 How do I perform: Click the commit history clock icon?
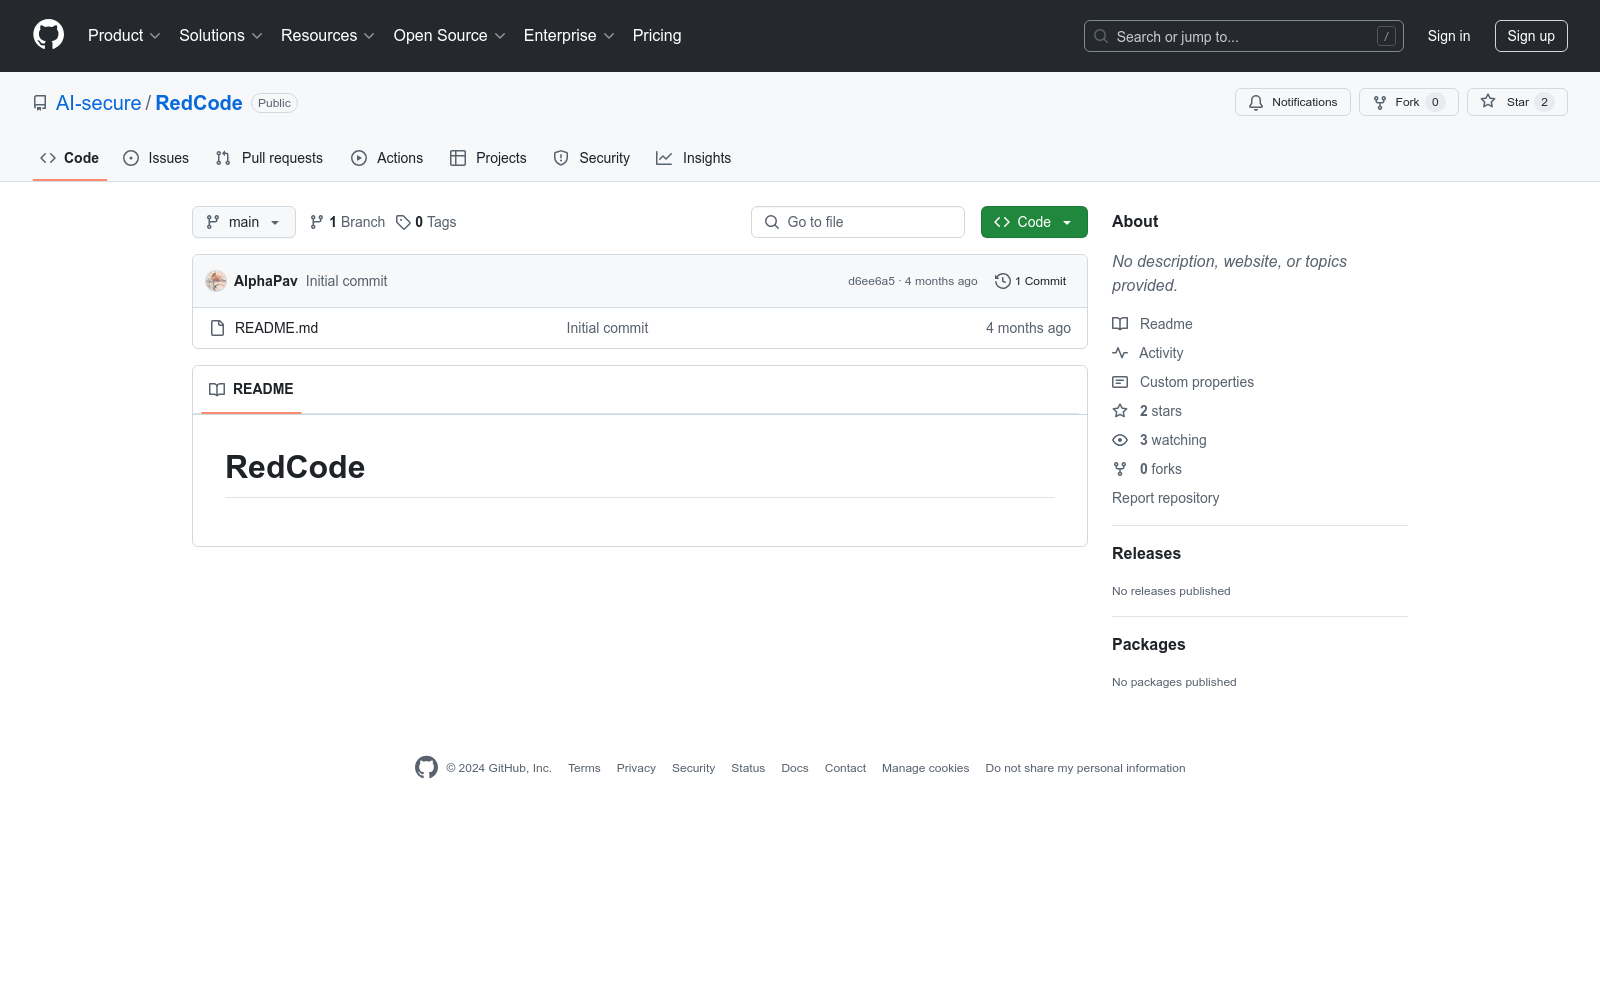[x=1003, y=281]
